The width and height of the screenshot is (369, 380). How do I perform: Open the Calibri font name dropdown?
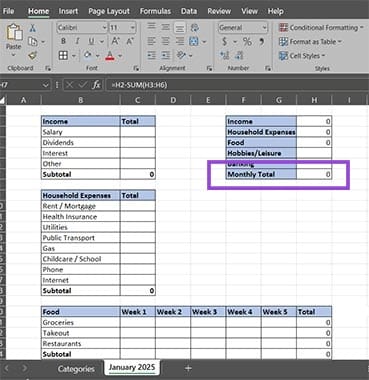coord(104,28)
